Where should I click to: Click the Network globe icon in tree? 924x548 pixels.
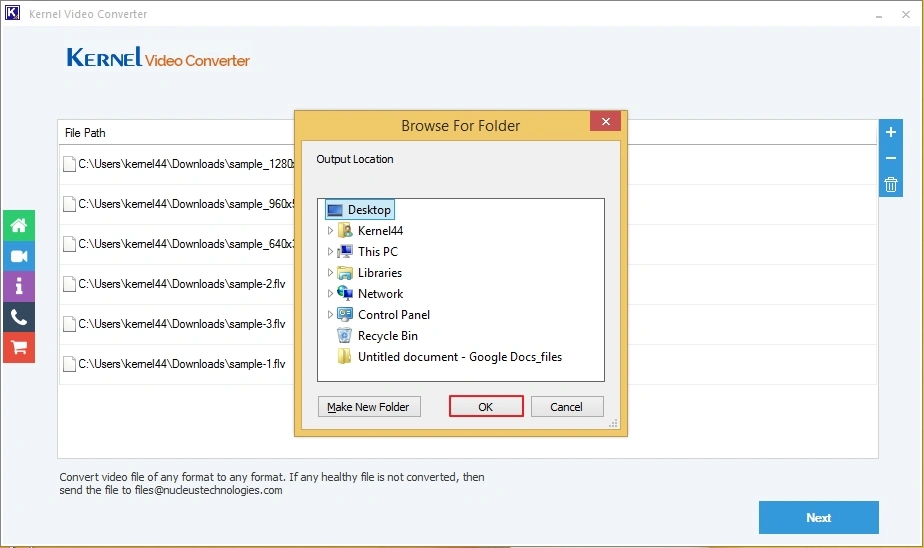pyautogui.click(x=345, y=293)
